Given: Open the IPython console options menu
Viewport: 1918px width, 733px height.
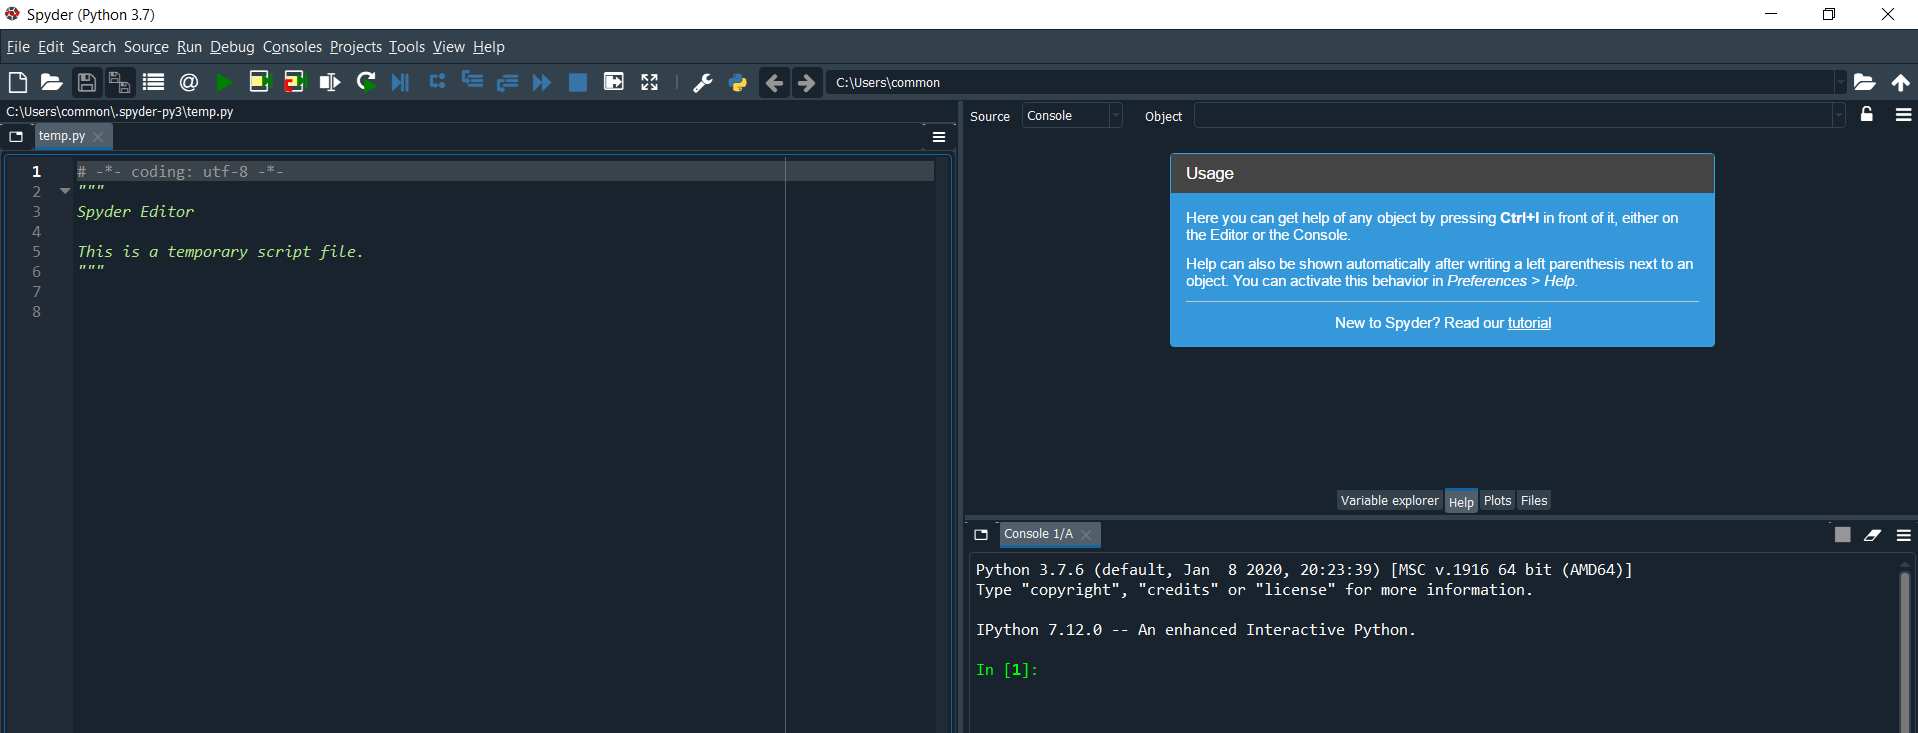Looking at the screenshot, I should [1903, 535].
